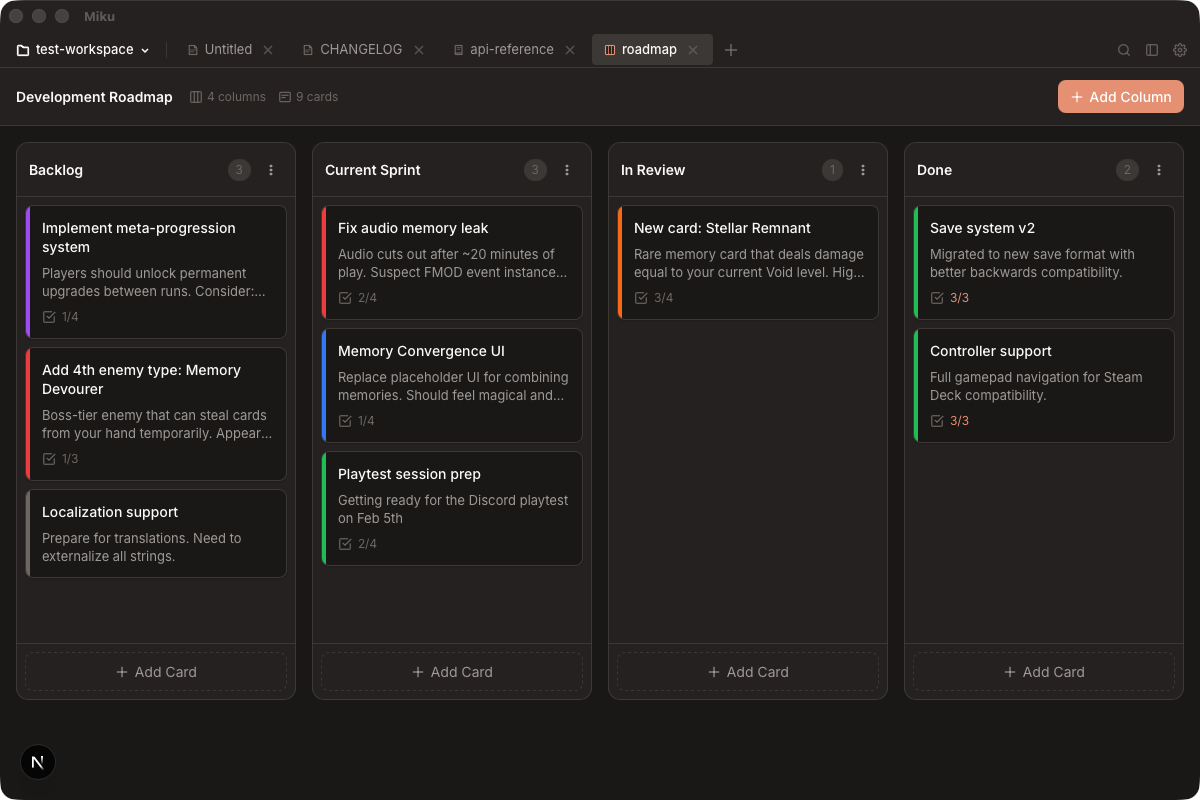Toggle the 3/3 checklist on Save system v2

click(x=935, y=297)
